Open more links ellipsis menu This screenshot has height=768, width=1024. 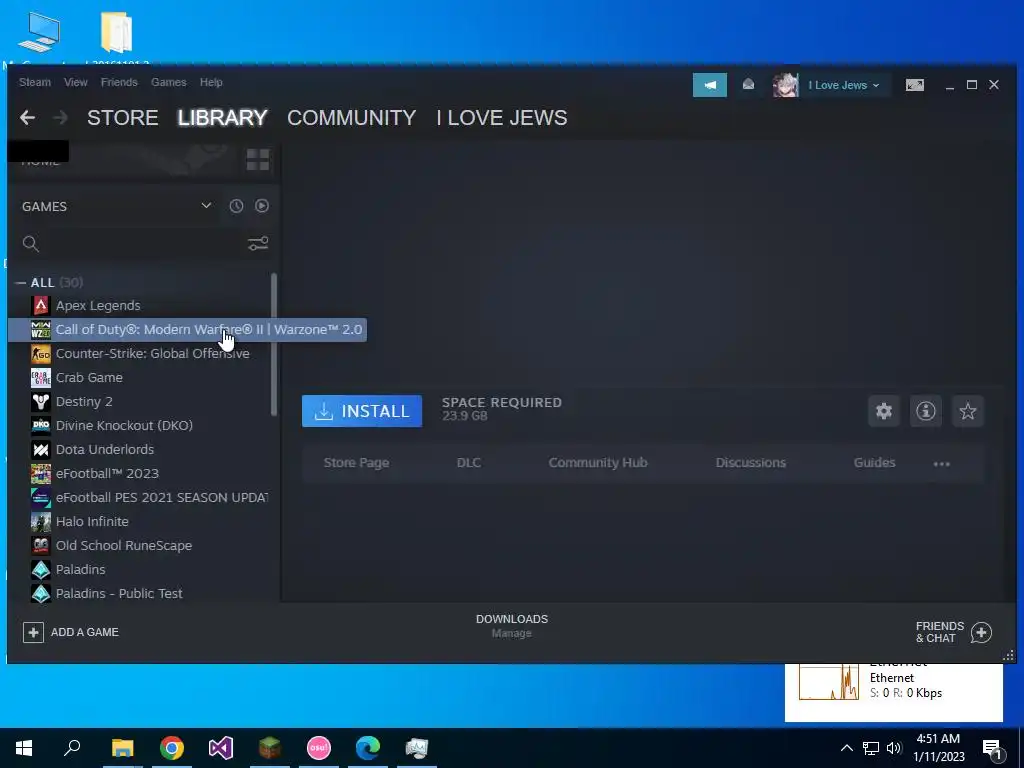tap(942, 464)
